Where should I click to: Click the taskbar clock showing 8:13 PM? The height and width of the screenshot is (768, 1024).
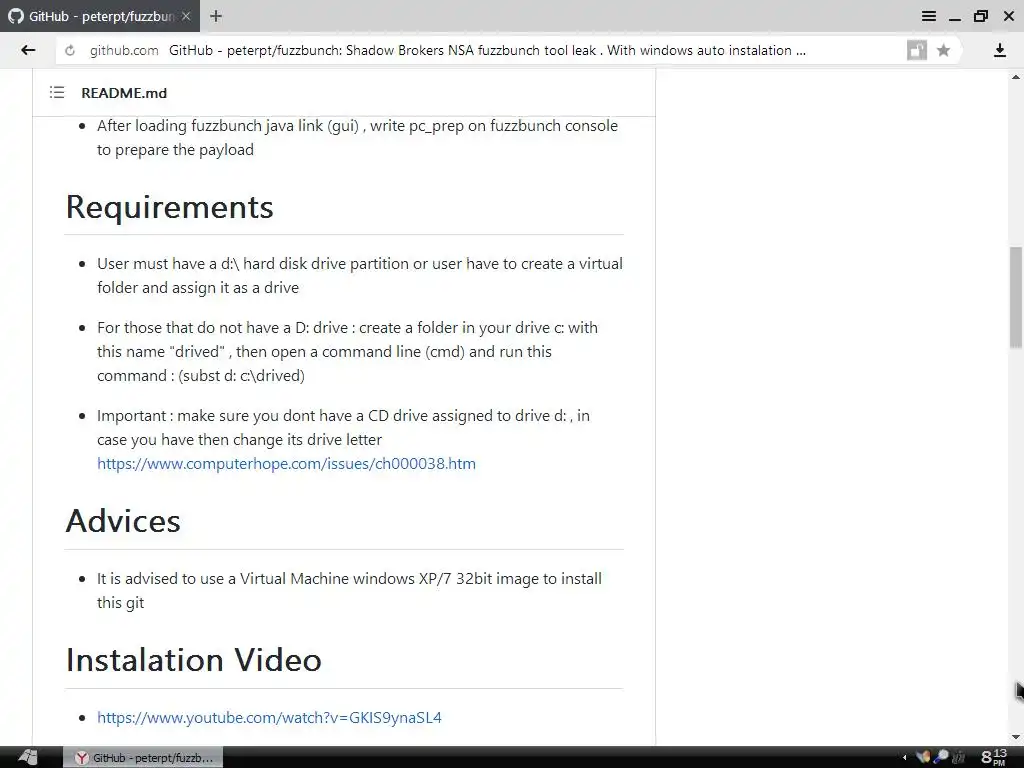tap(994, 757)
